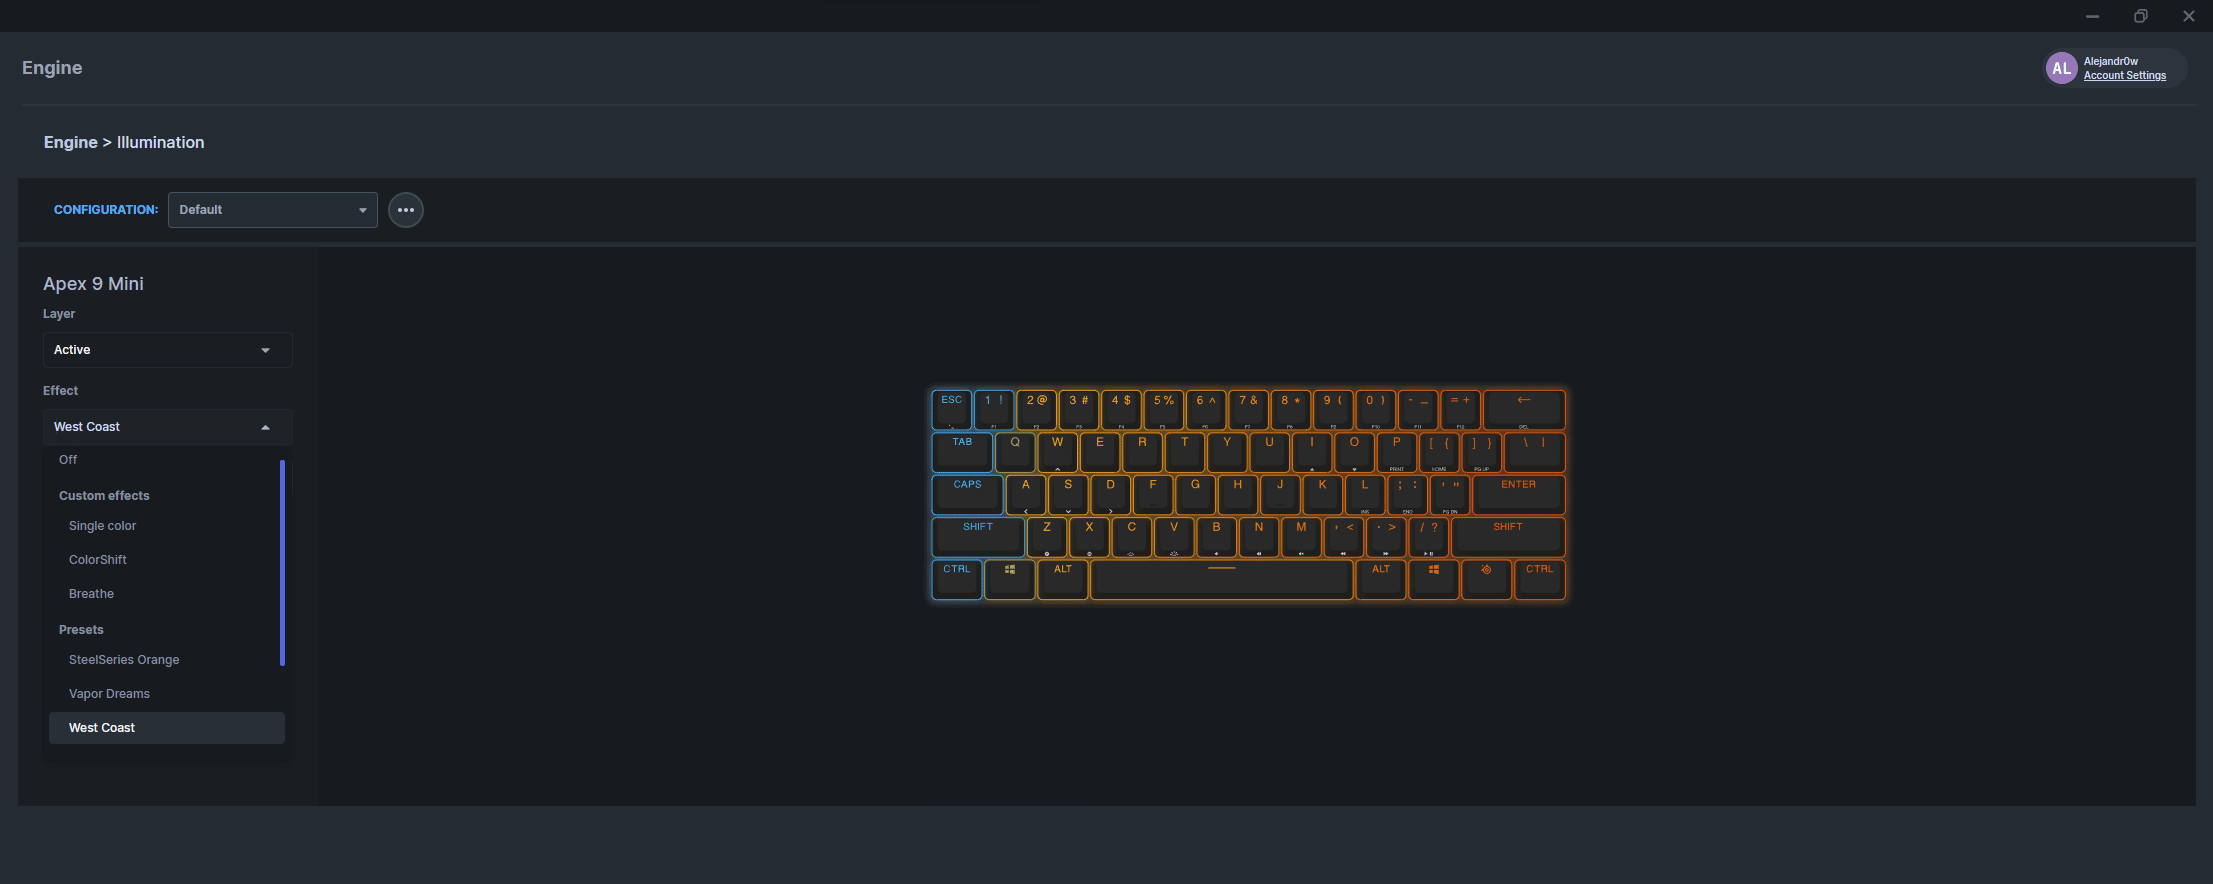The height and width of the screenshot is (884, 2213).
Task: Click the Custom effects group heading
Action: click(104, 496)
